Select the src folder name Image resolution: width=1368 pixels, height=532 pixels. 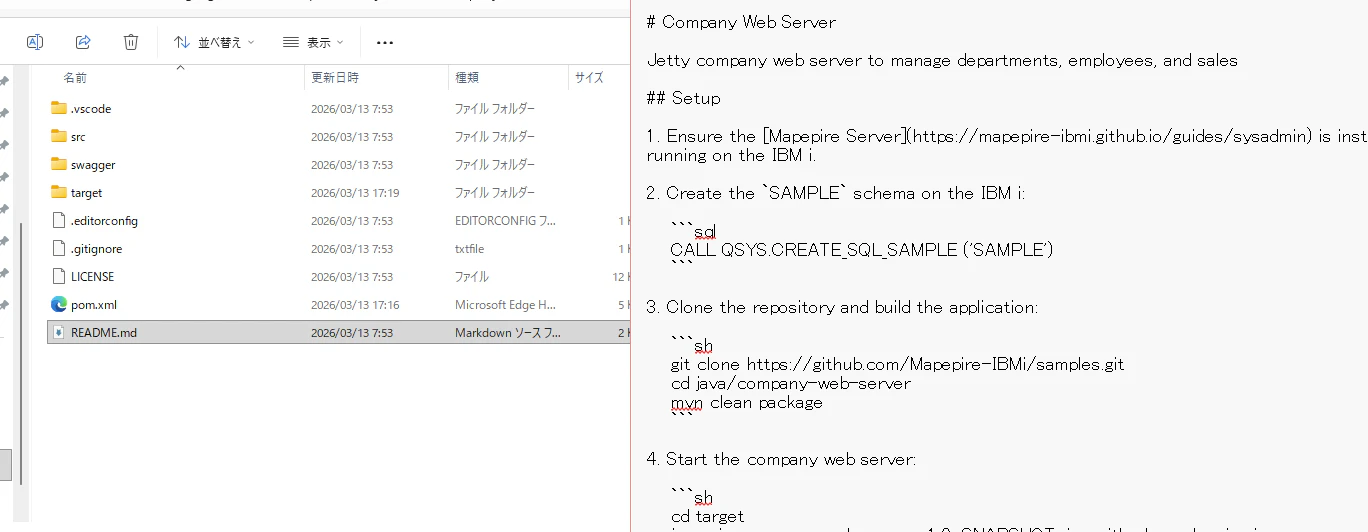(x=78, y=137)
